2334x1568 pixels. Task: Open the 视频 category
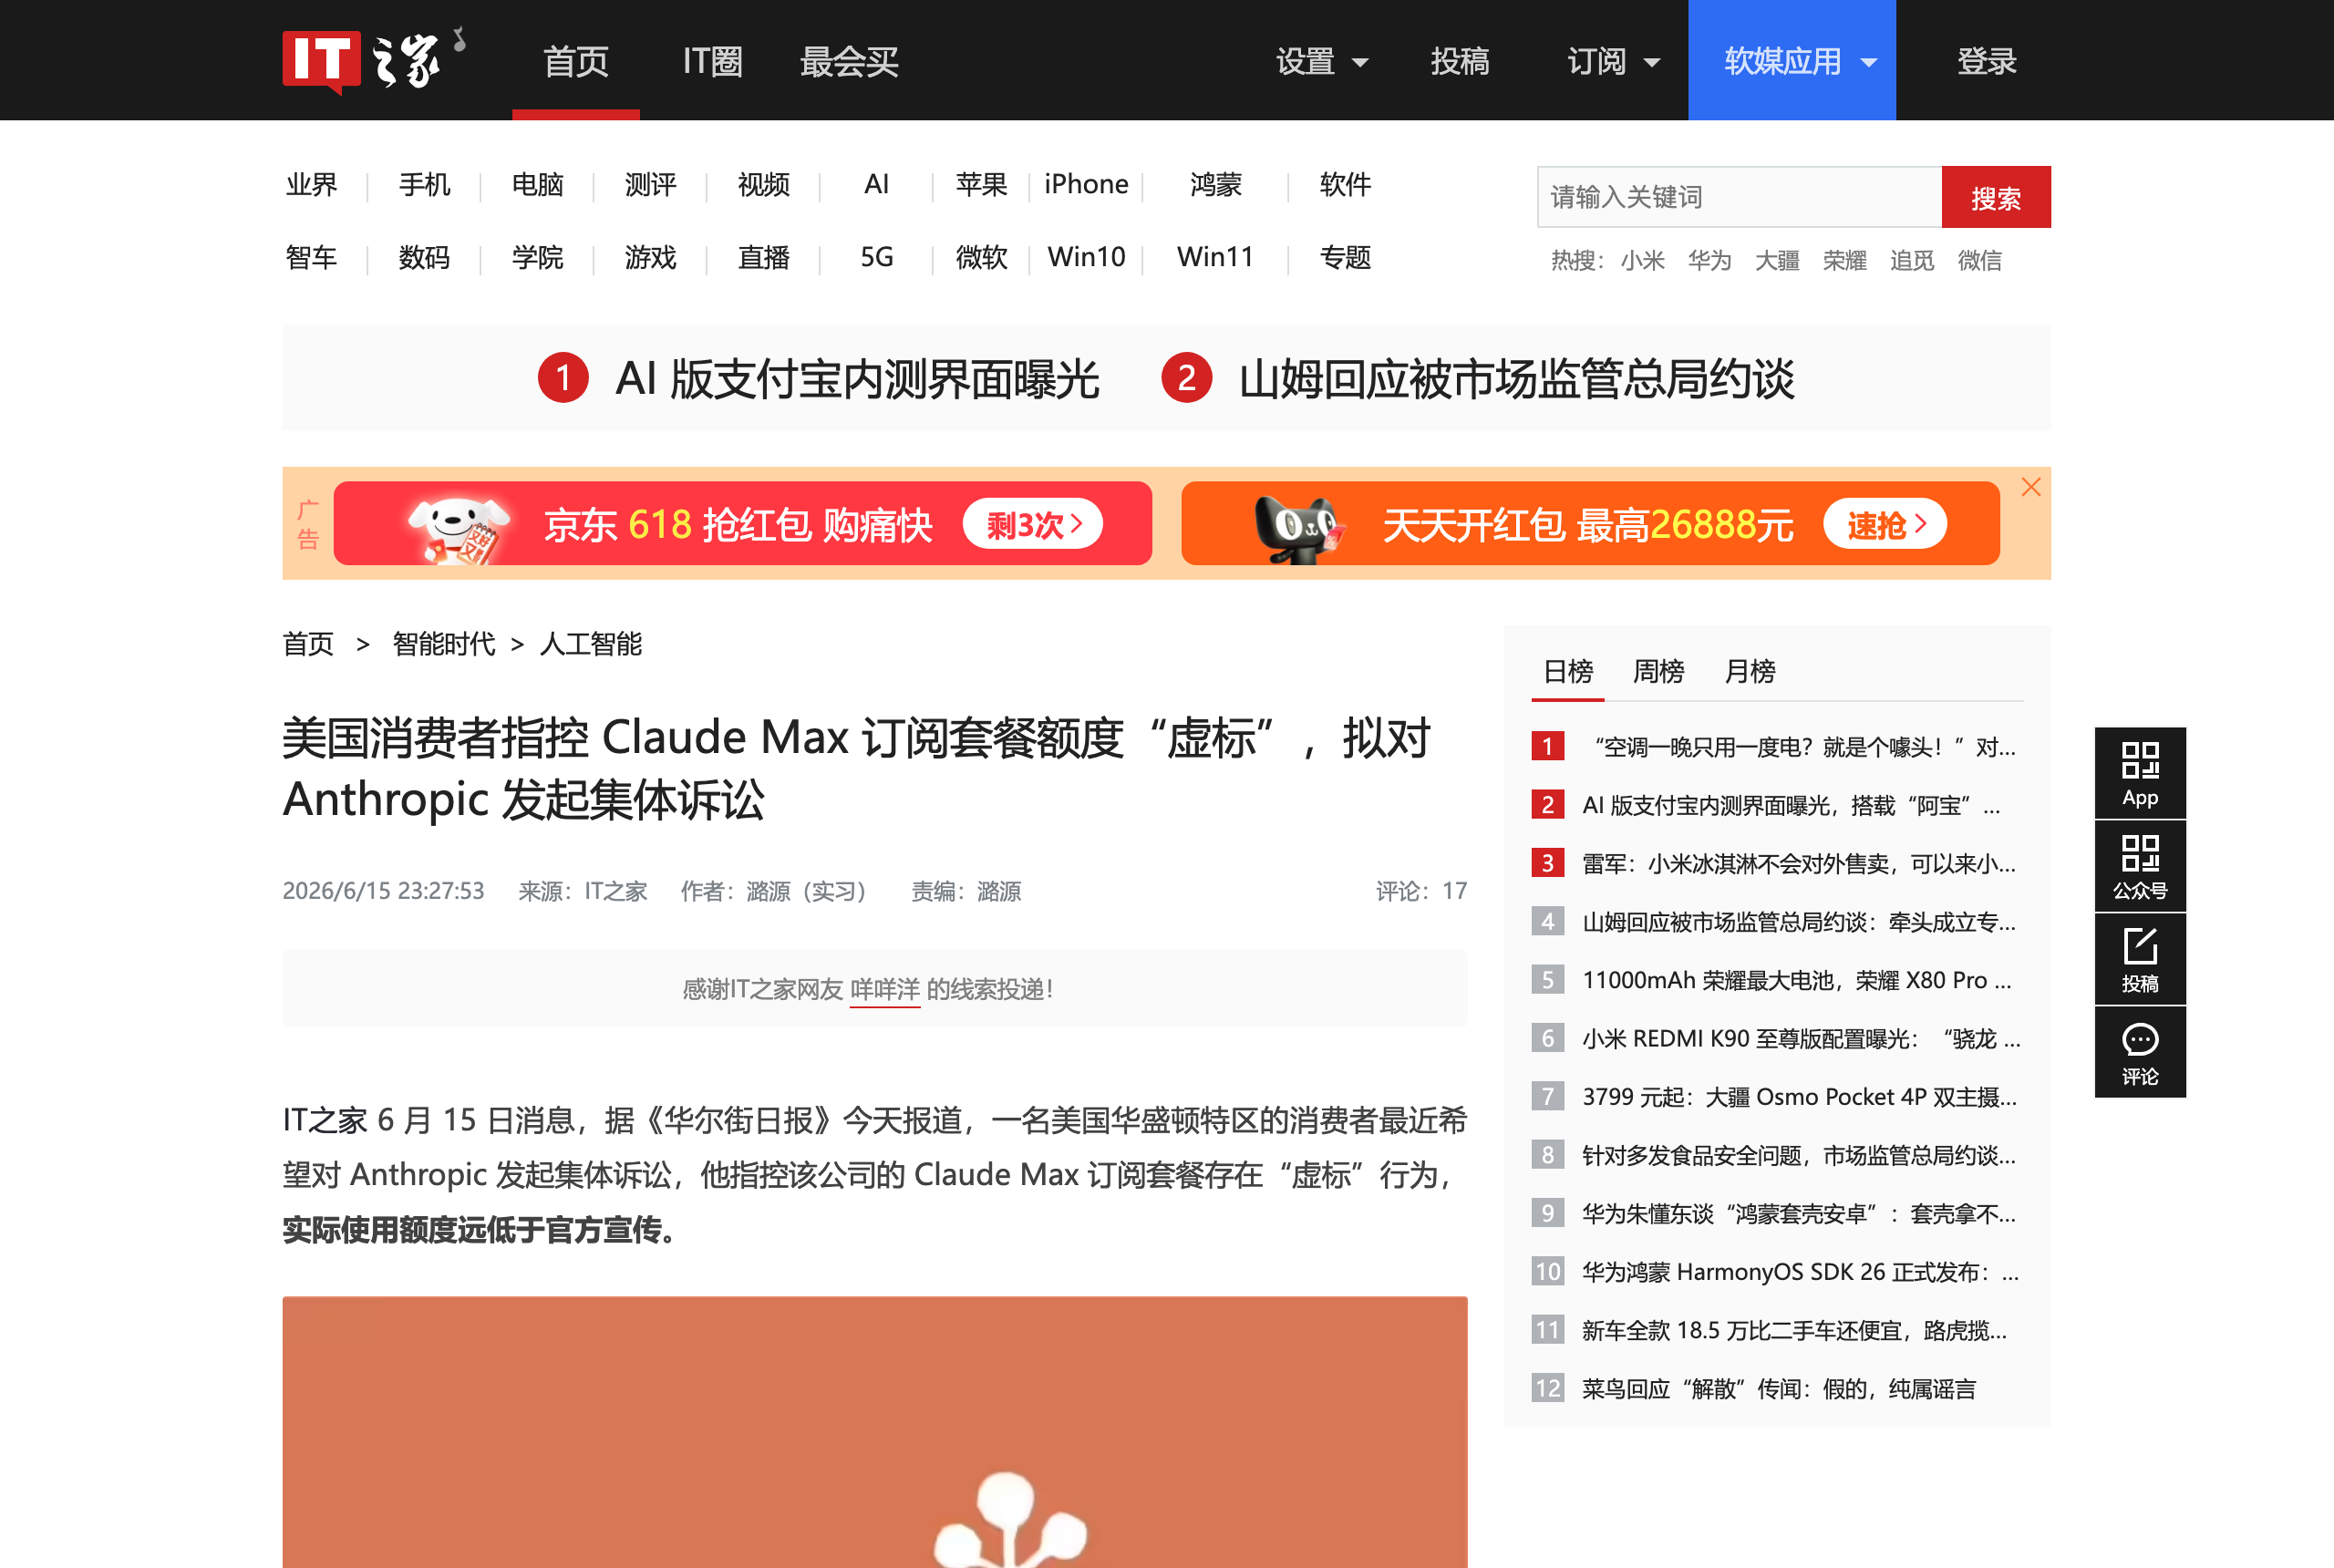pos(763,185)
